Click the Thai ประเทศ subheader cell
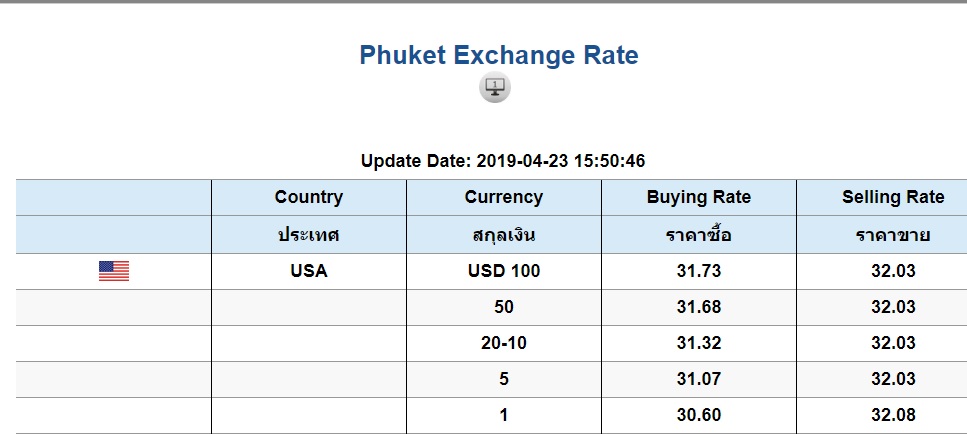The width and height of the screenshot is (967, 434). 308,235
